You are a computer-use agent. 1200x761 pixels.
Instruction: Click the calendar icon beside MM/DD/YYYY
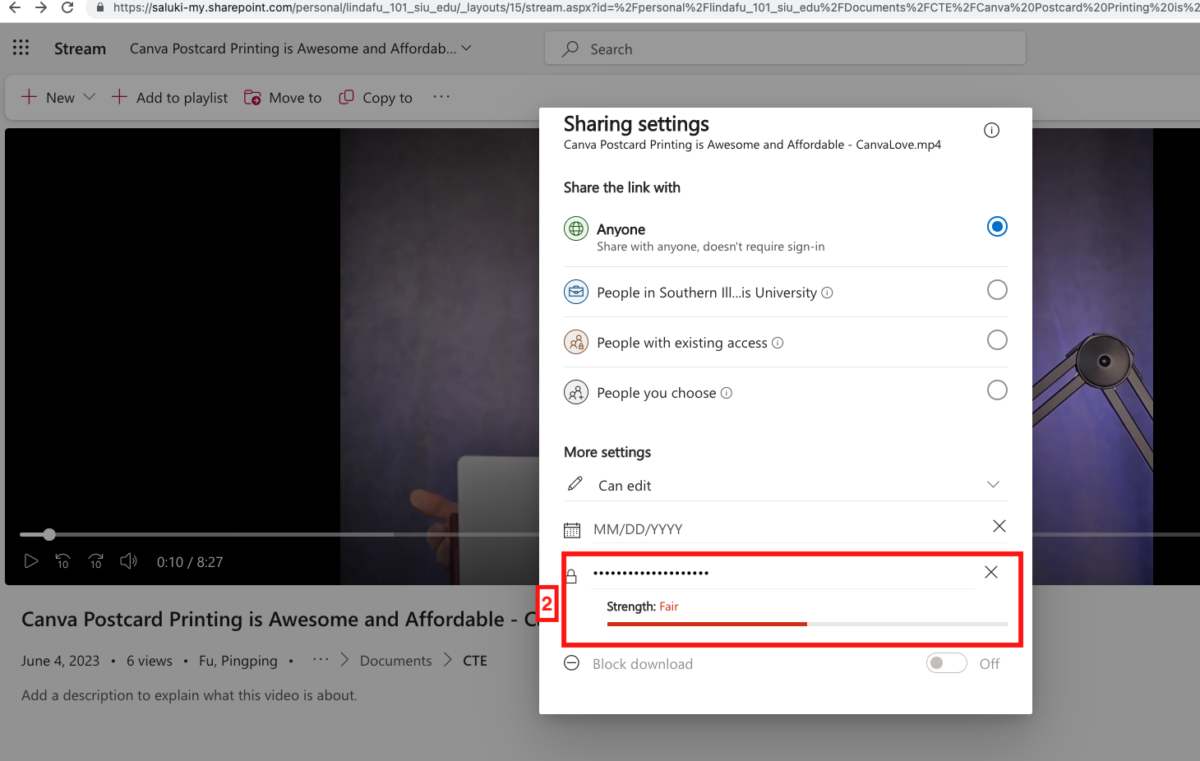coord(572,527)
